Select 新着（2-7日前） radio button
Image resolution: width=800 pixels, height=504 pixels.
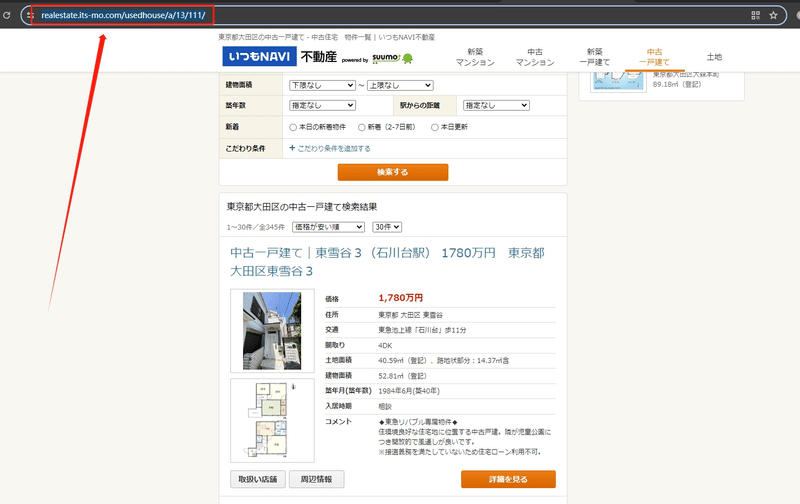pos(361,127)
